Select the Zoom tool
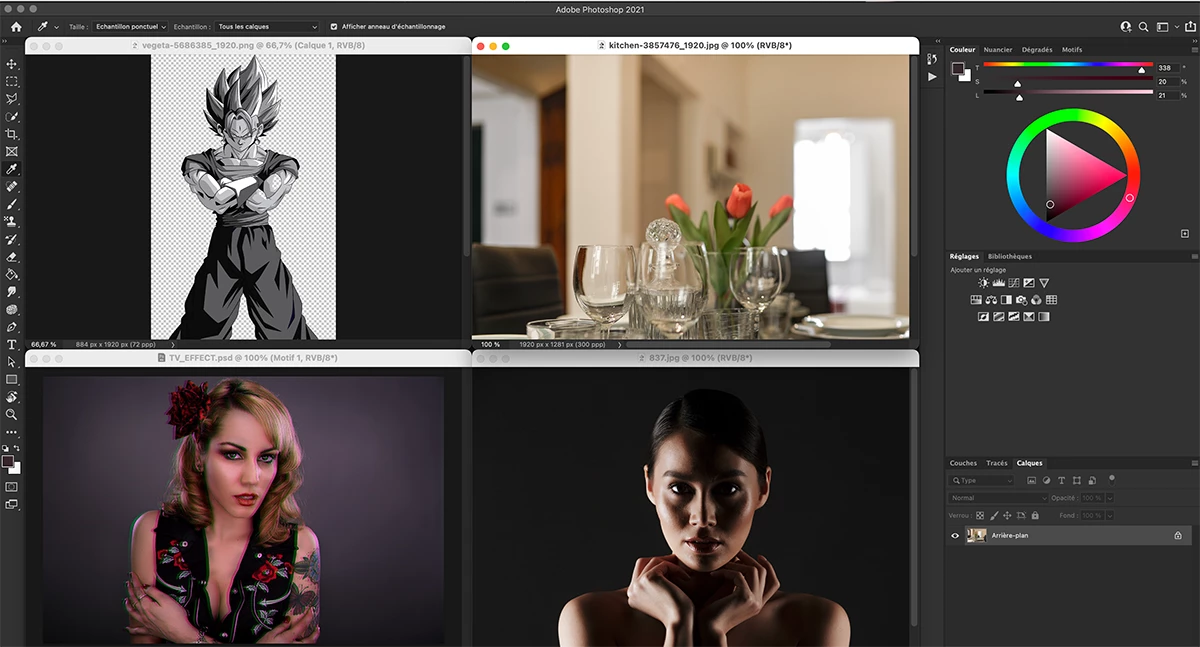This screenshot has width=1200, height=647. click(12, 414)
